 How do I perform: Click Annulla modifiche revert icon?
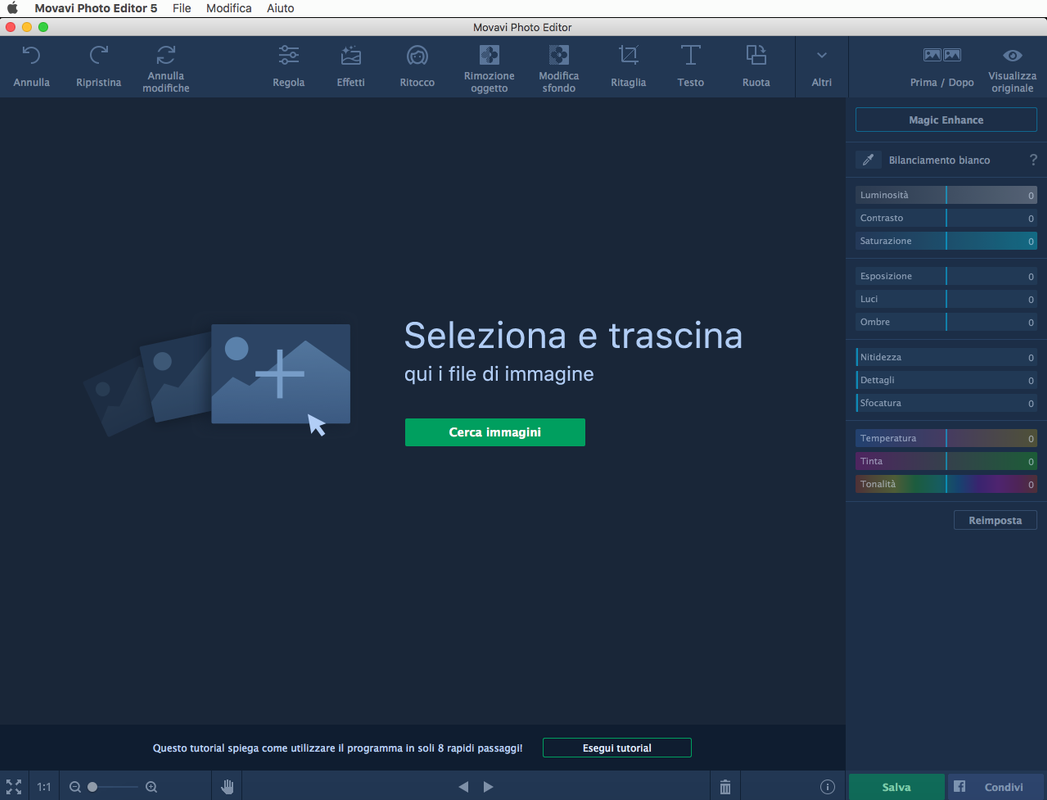click(x=166, y=55)
